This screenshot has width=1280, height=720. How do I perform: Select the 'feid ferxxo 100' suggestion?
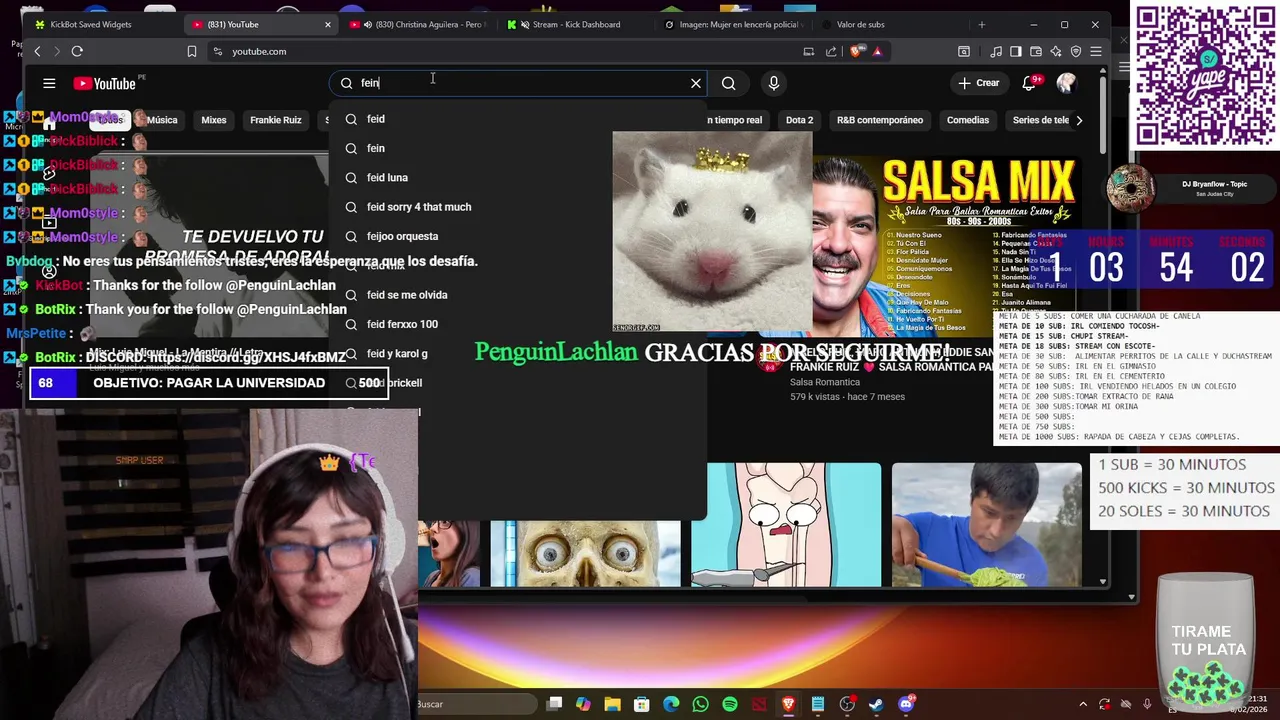[518, 324]
